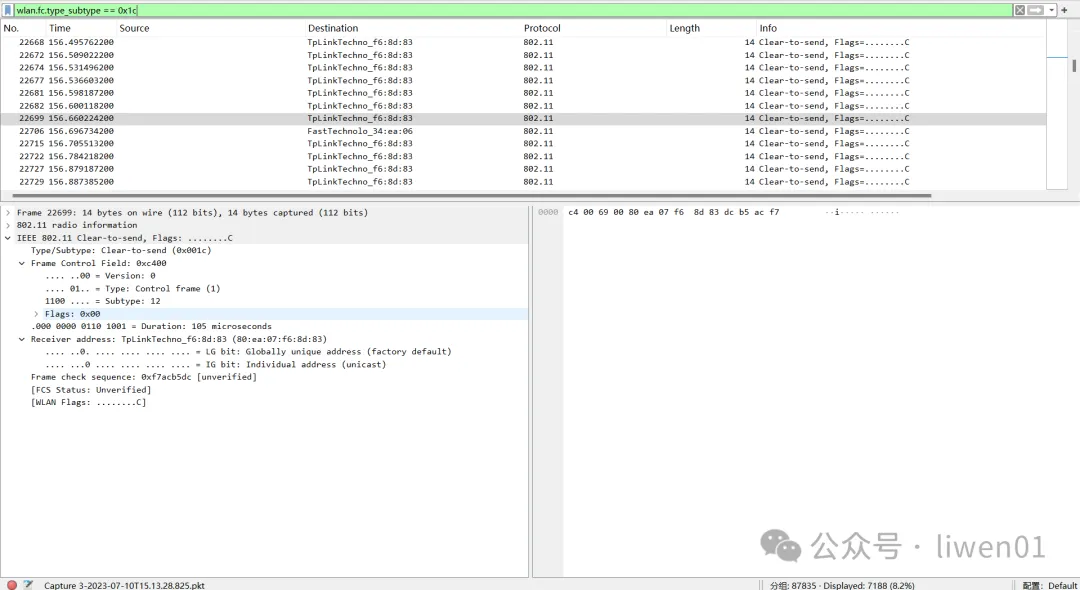
Task: Expand the 802.11 radio information node
Action: [x=8, y=225]
